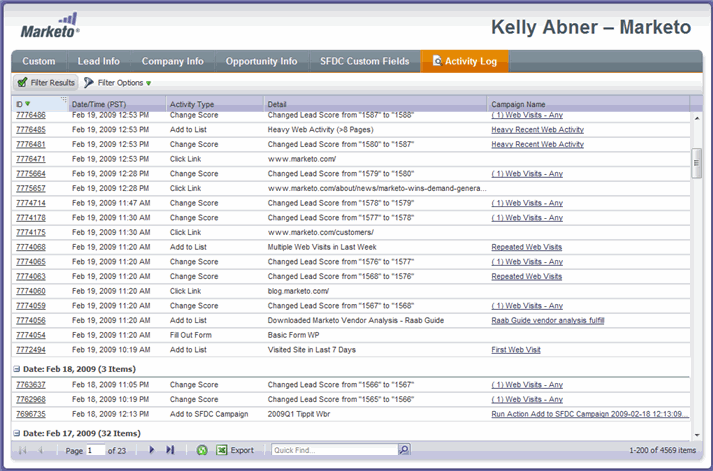Open activity ID 7776481
Screen dimensions: 713x471
pos(31,144)
